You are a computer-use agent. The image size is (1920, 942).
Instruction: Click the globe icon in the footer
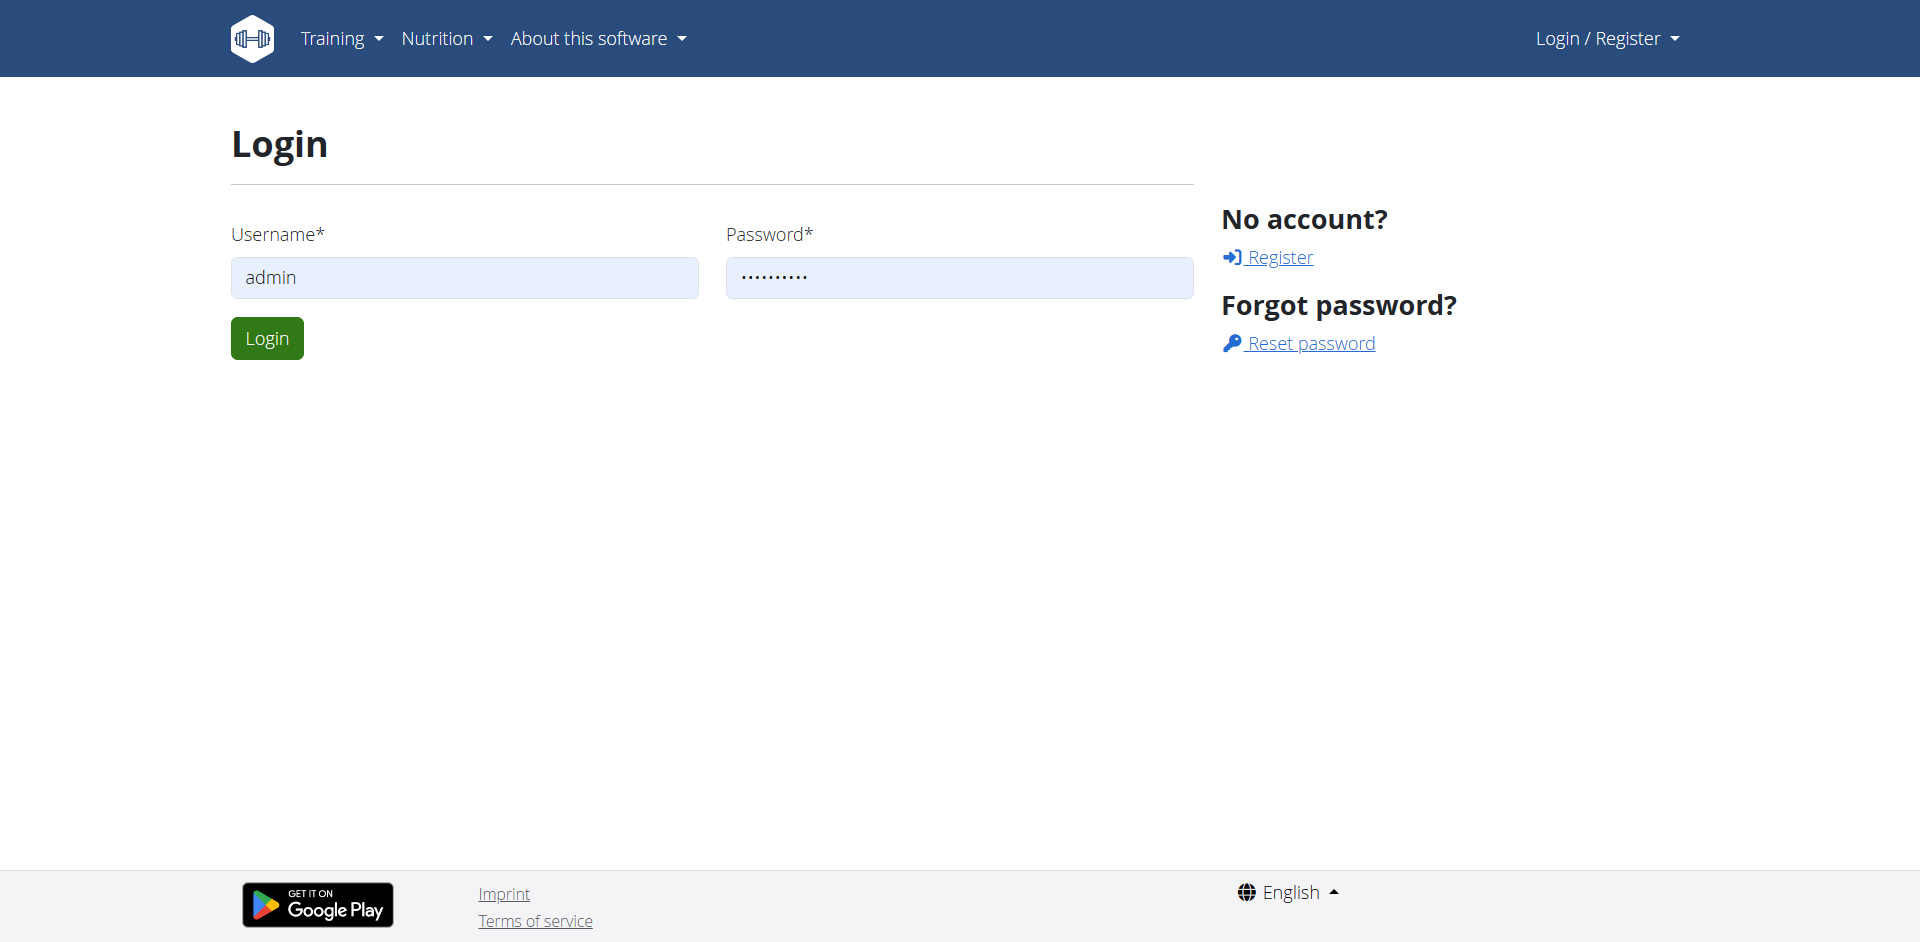point(1246,892)
